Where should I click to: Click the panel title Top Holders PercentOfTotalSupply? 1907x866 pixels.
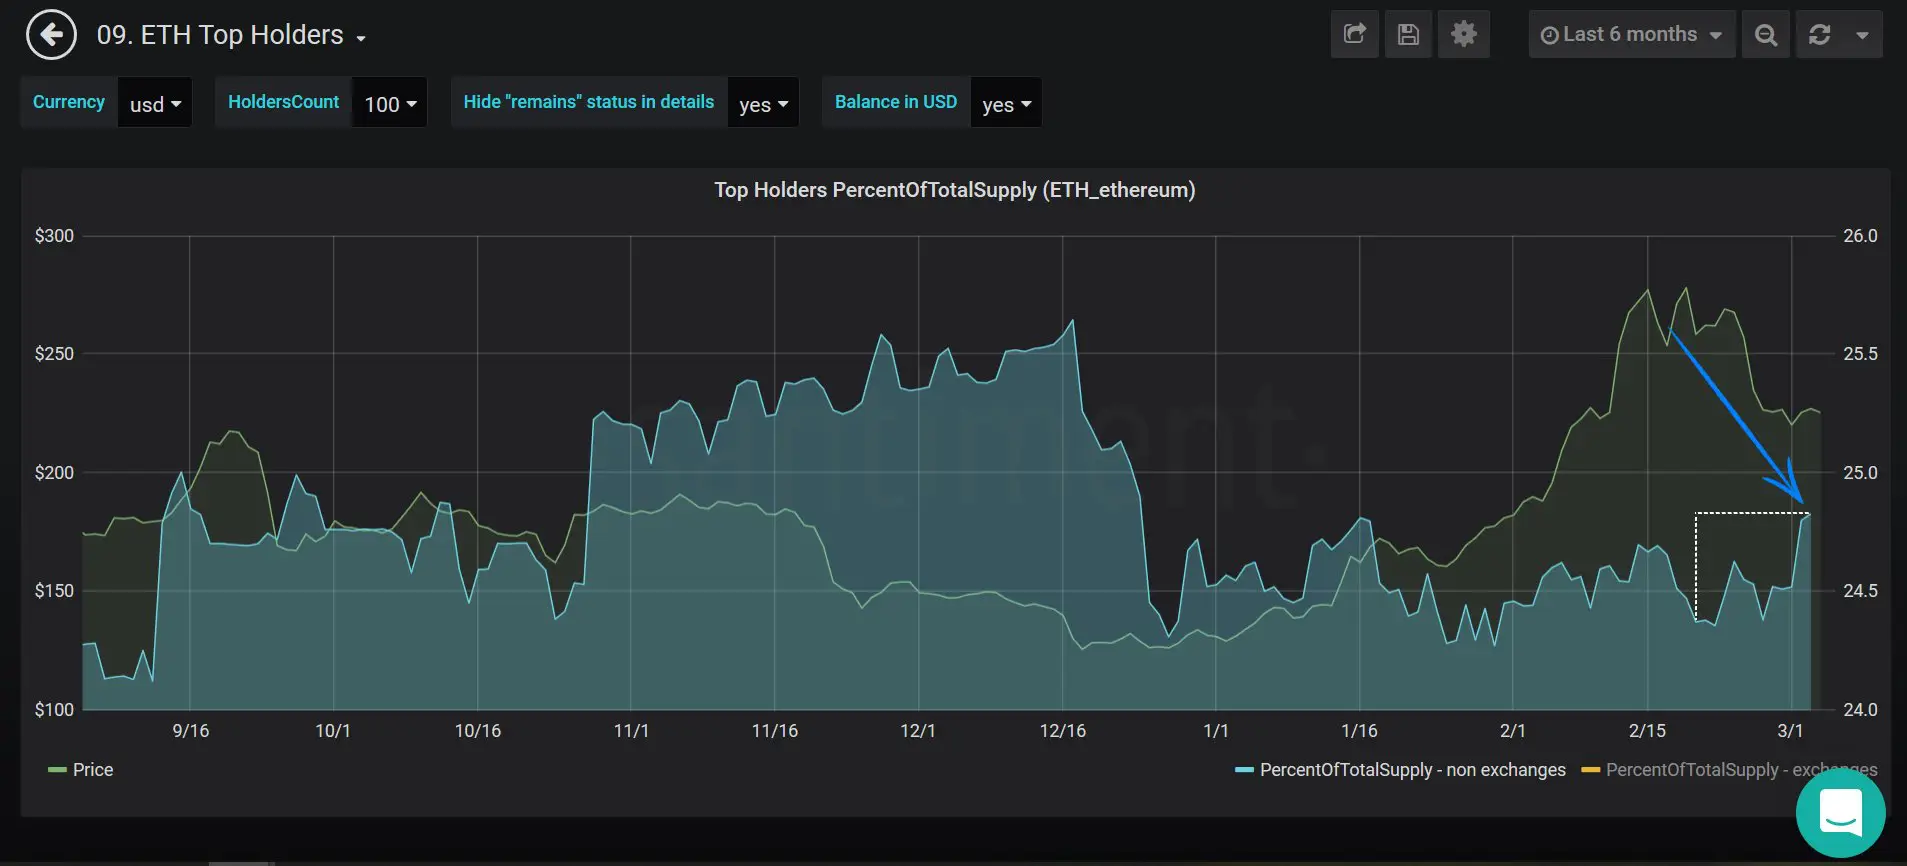tap(954, 190)
